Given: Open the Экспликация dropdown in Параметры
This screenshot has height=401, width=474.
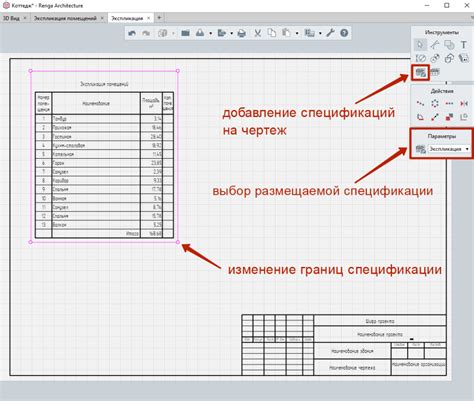Looking at the screenshot, I should coord(449,149).
